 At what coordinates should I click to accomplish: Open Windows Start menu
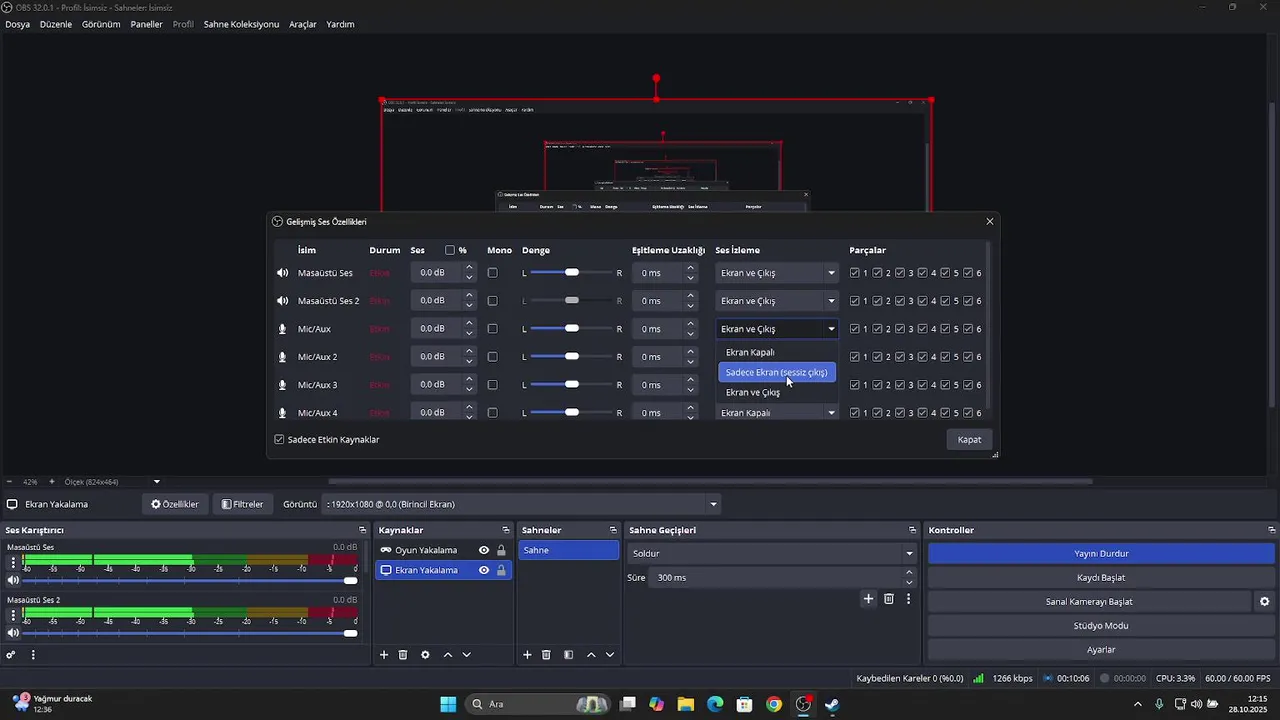pyautogui.click(x=448, y=704)
